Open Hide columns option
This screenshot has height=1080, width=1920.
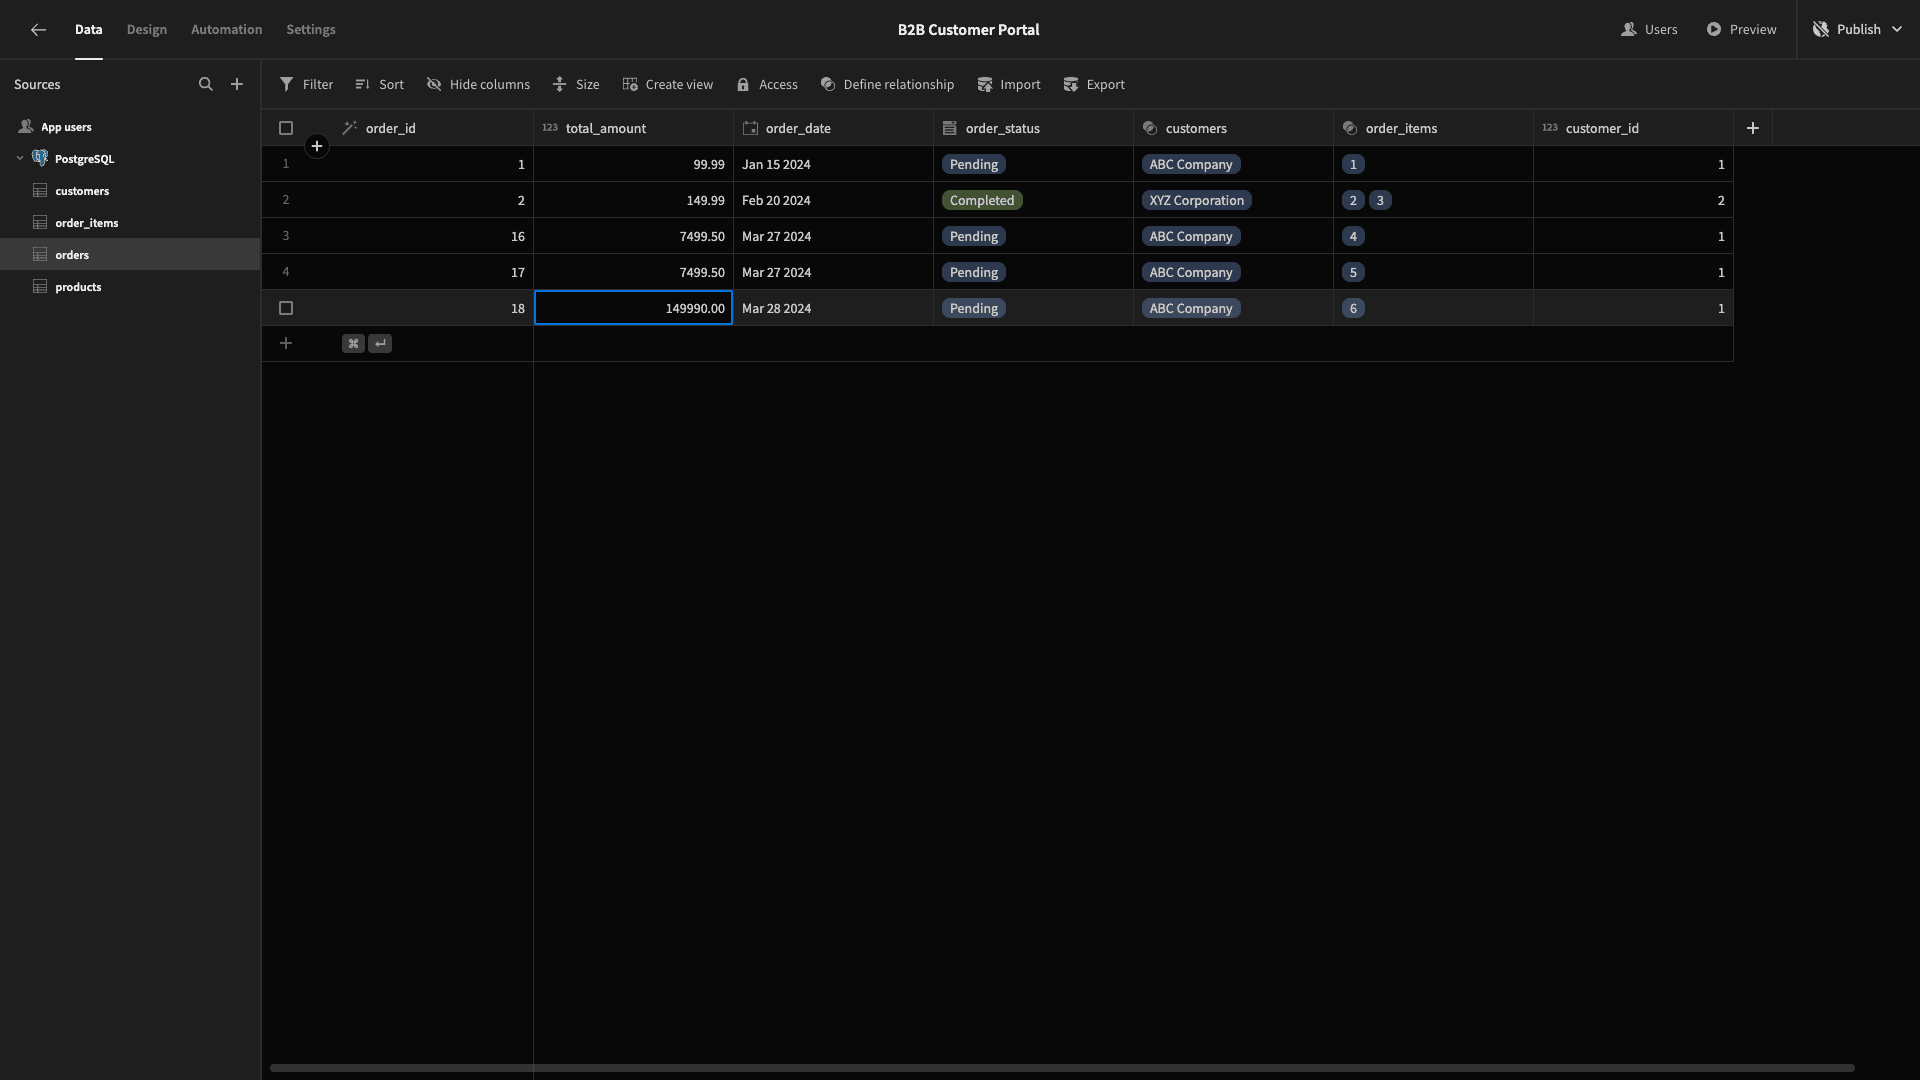(478, 85)
